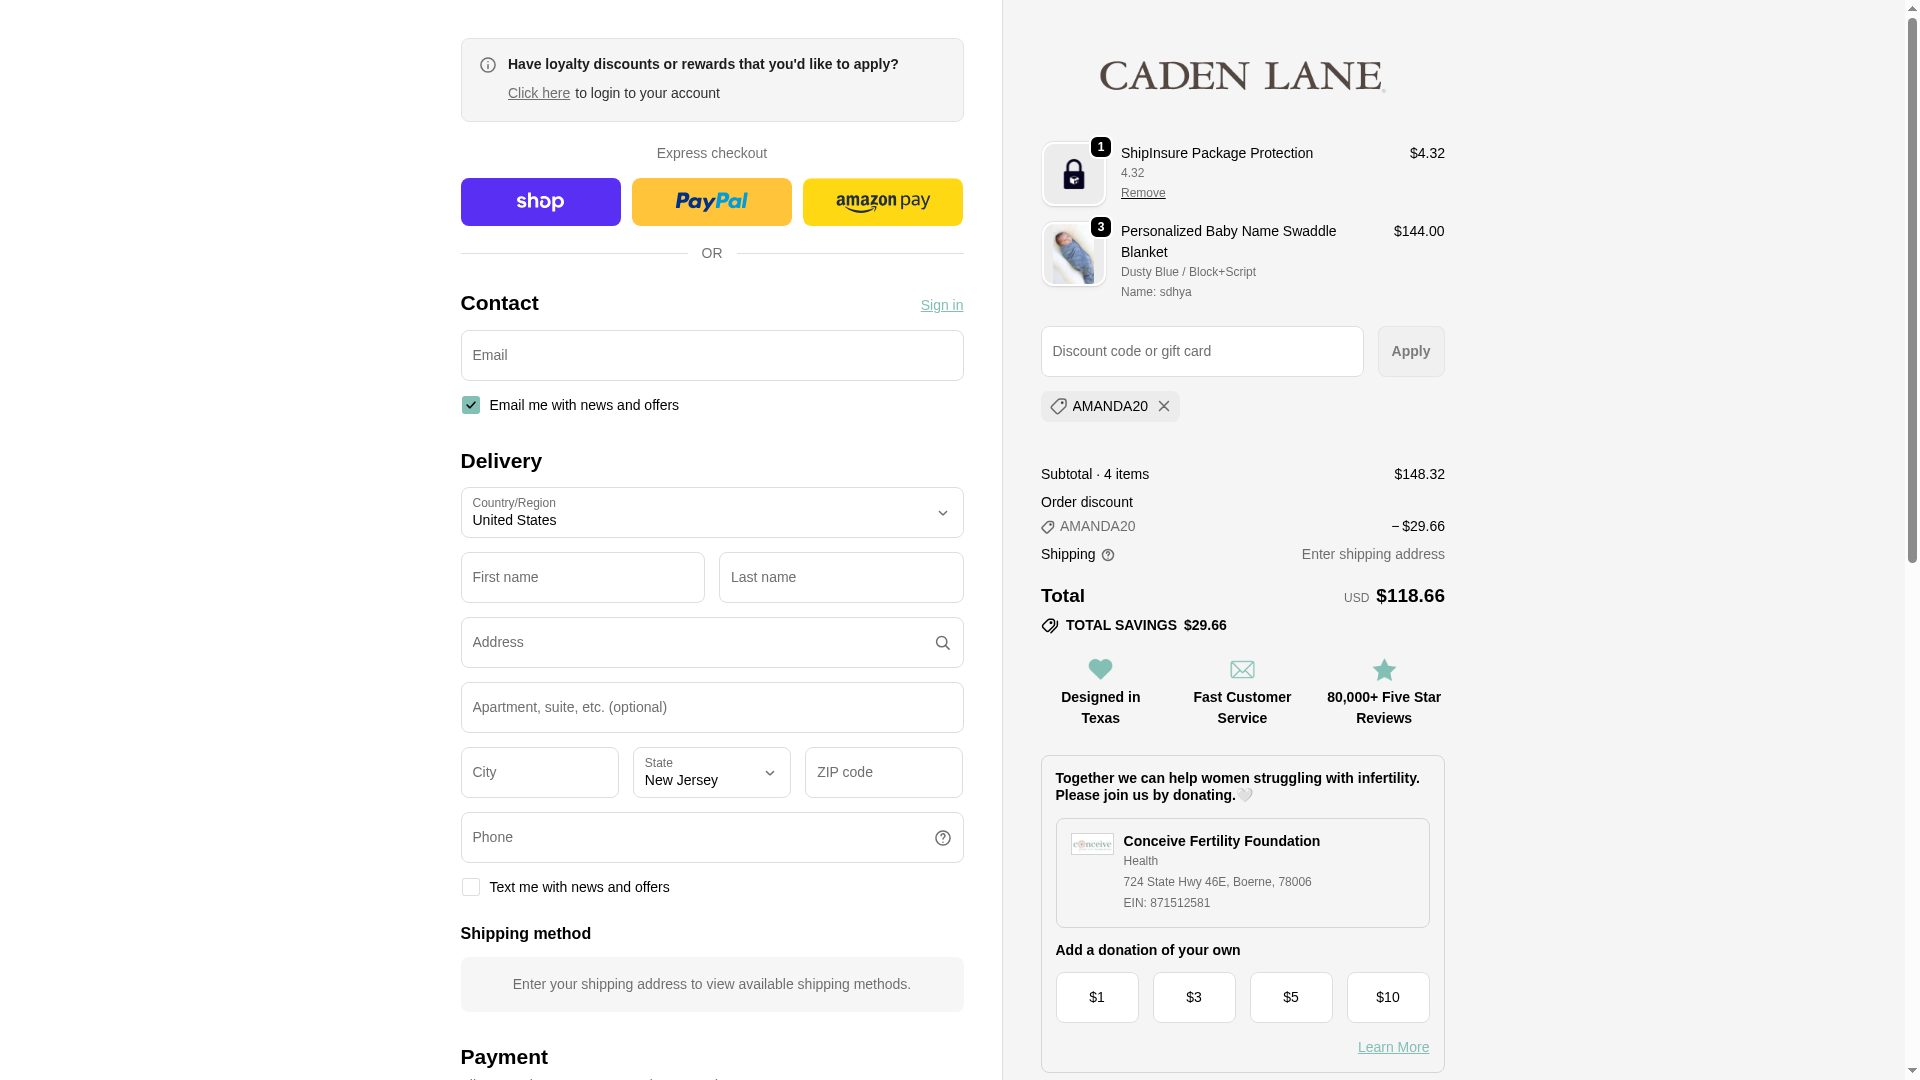Enable Text me with news and offers

(x=470, y=887)
